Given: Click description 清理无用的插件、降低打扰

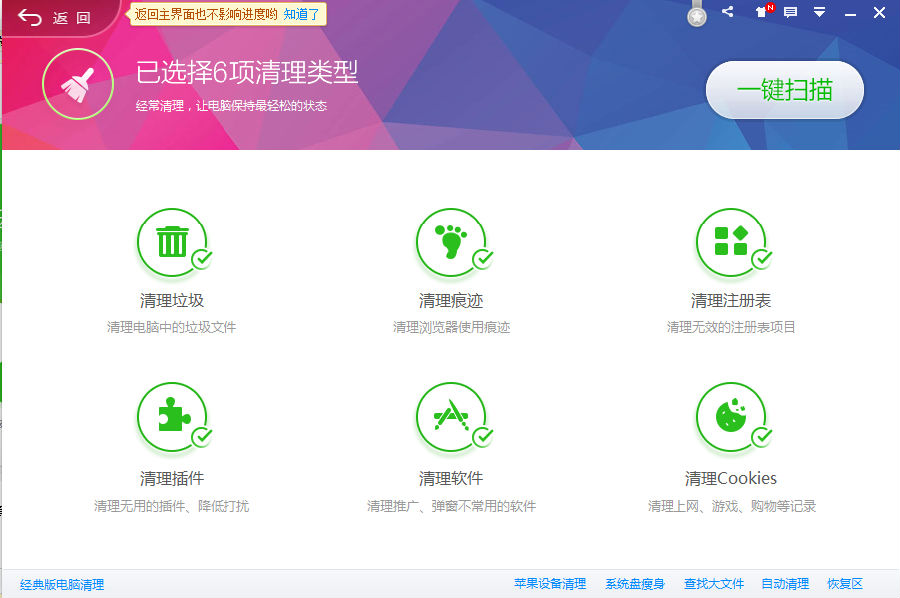Looking at the screenshot, I should point(172,506).
